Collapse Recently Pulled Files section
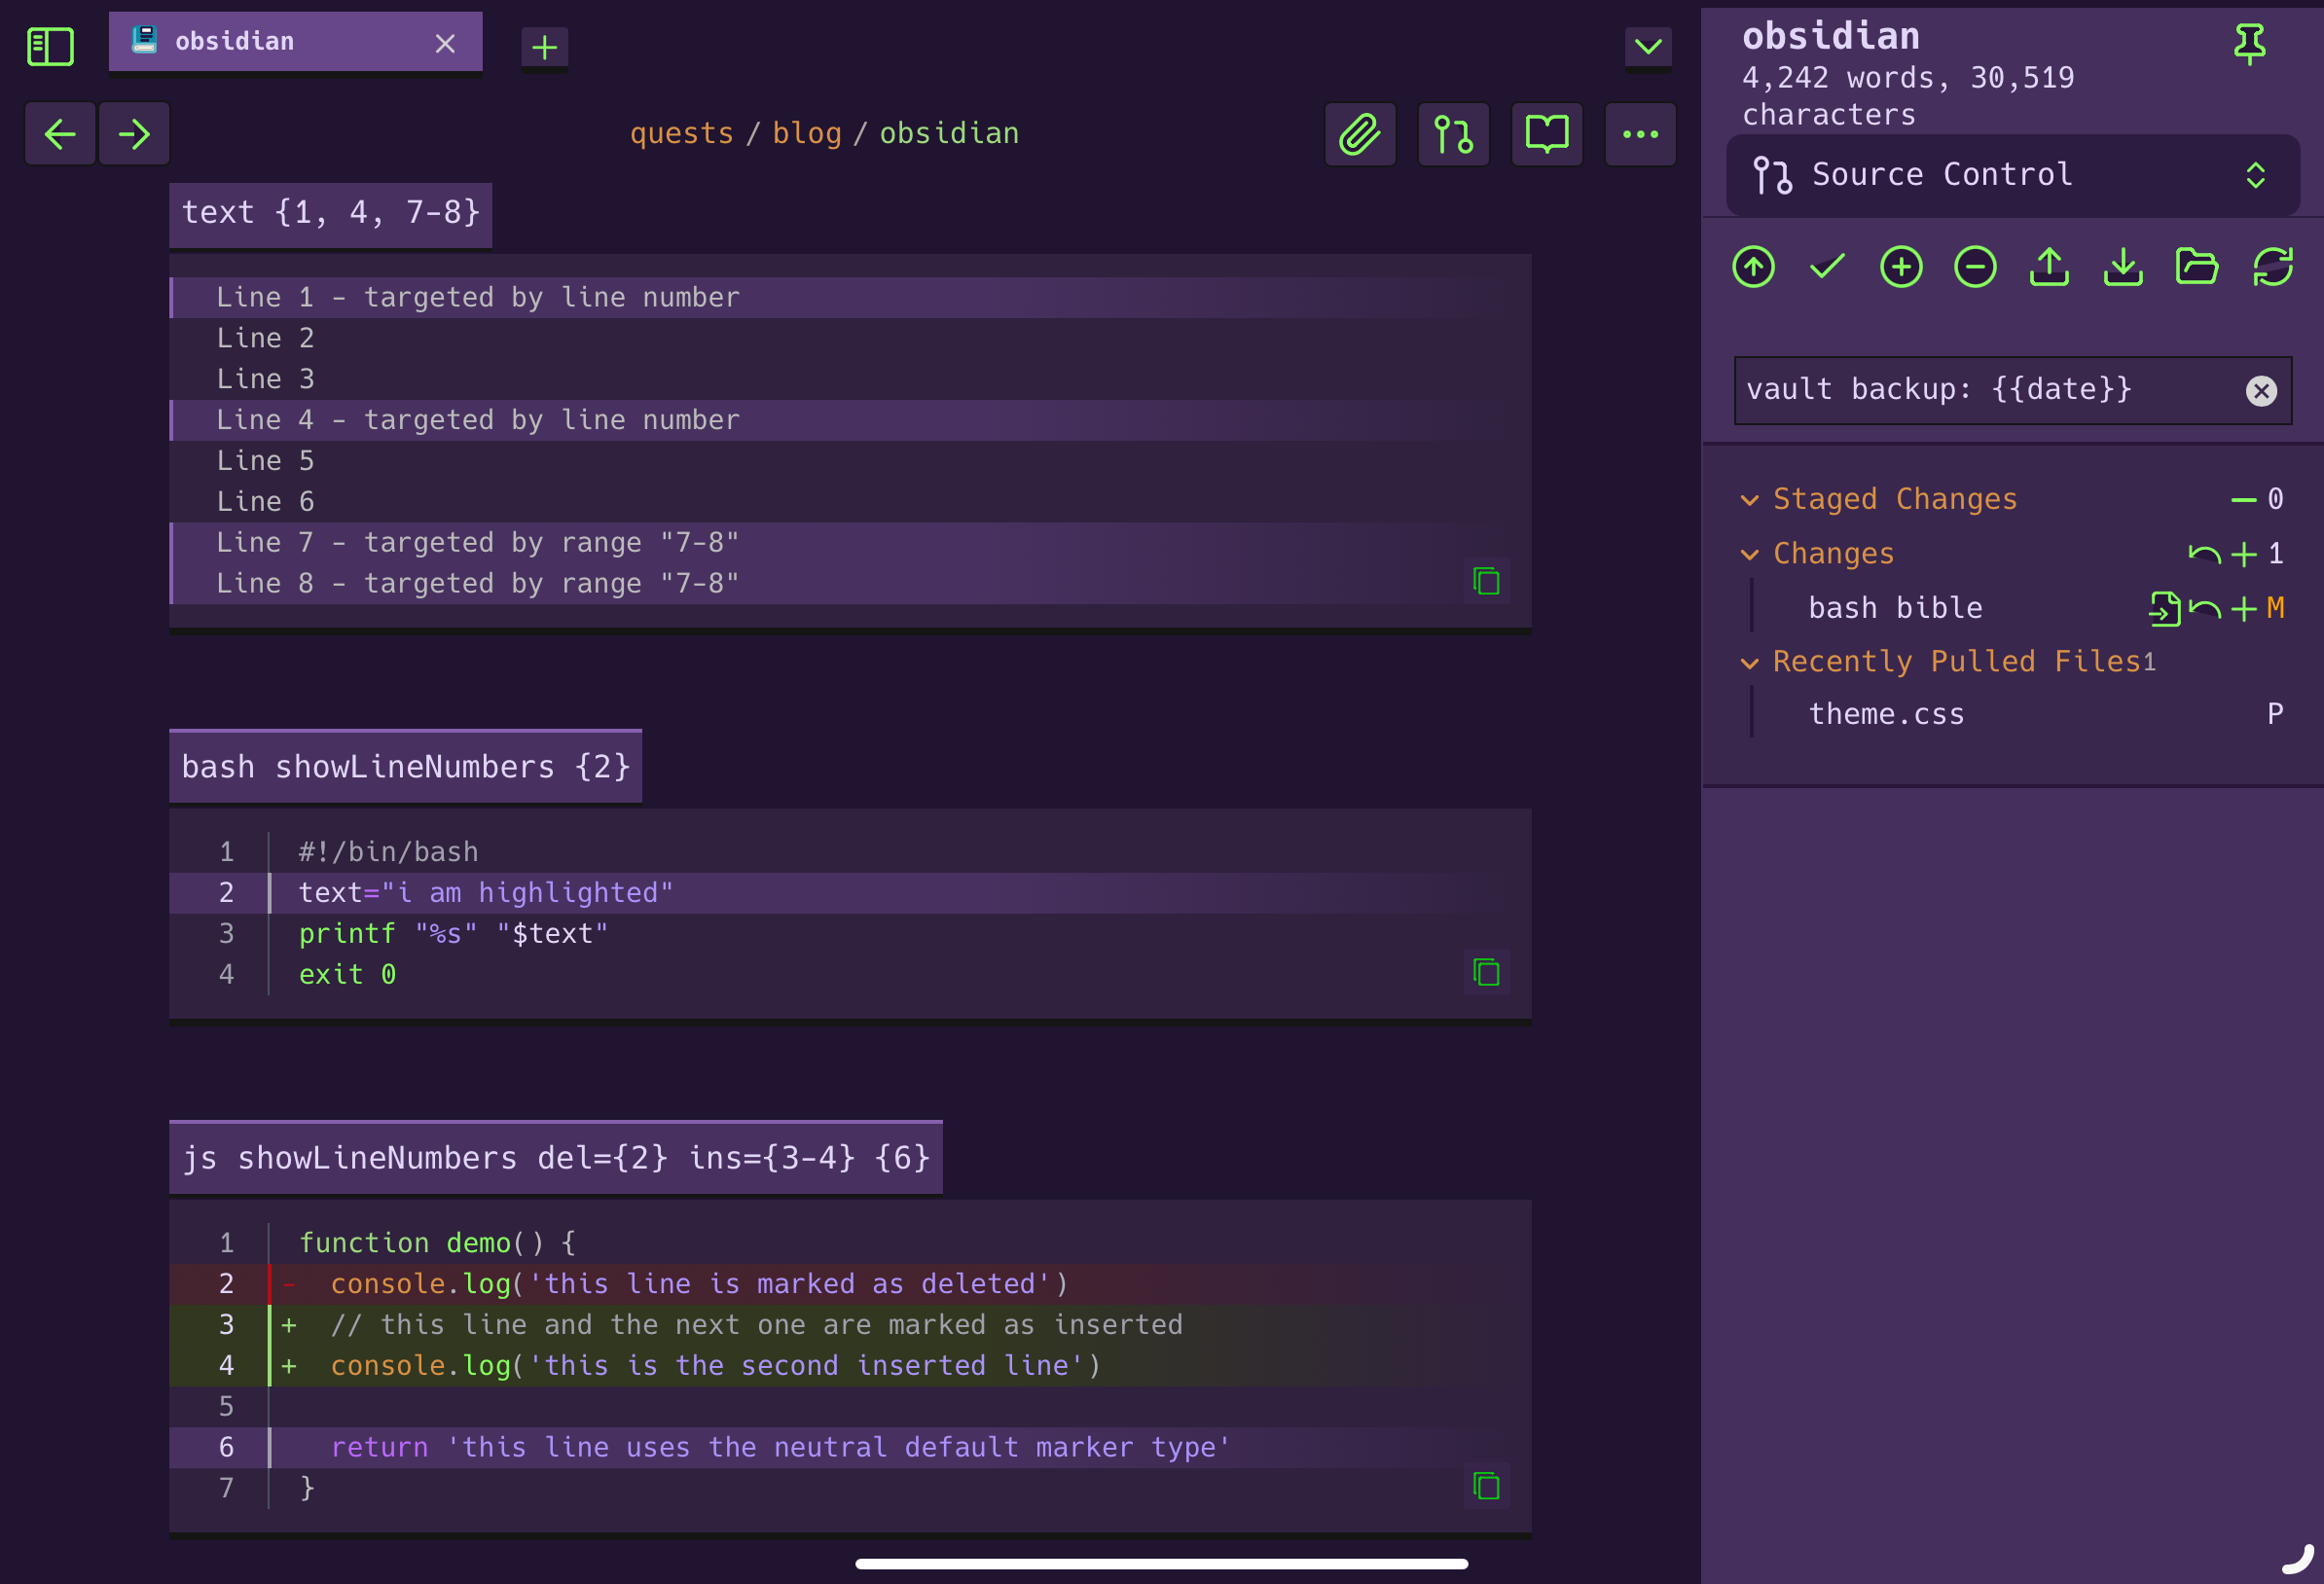Screen dimensions: 2324x1584 pos(1749,663)
